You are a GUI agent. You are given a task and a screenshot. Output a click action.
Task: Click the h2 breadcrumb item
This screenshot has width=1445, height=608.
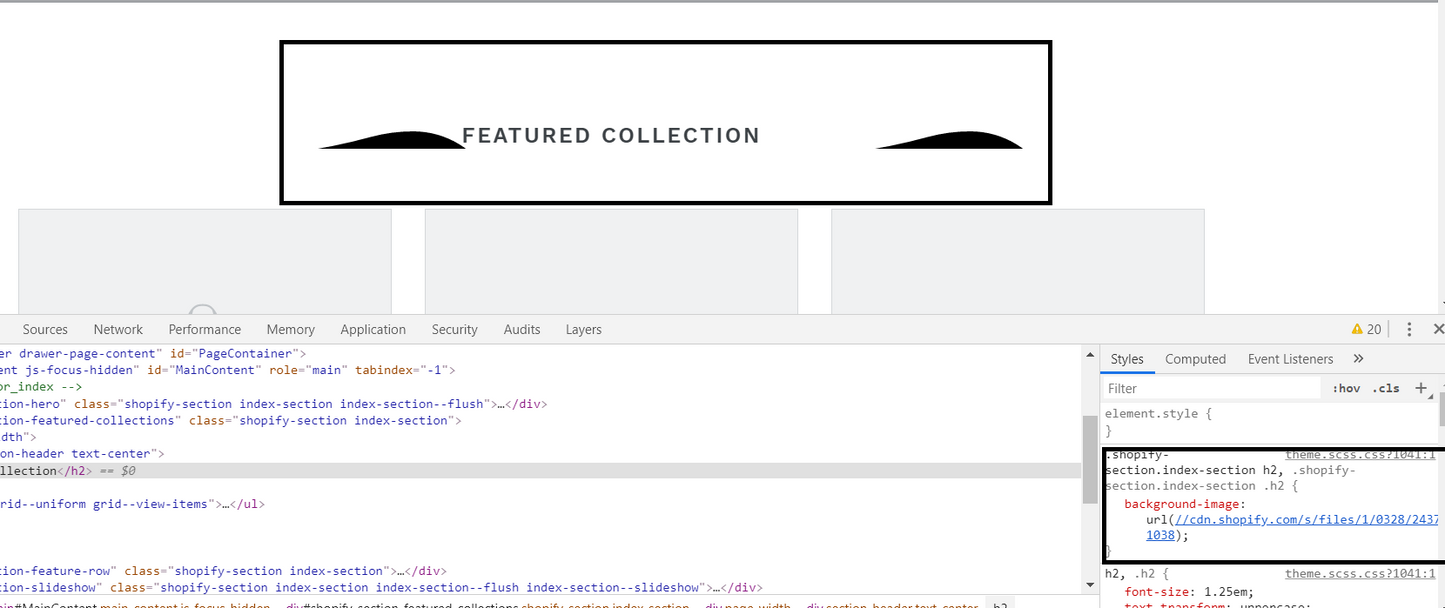click(1000, 604)
